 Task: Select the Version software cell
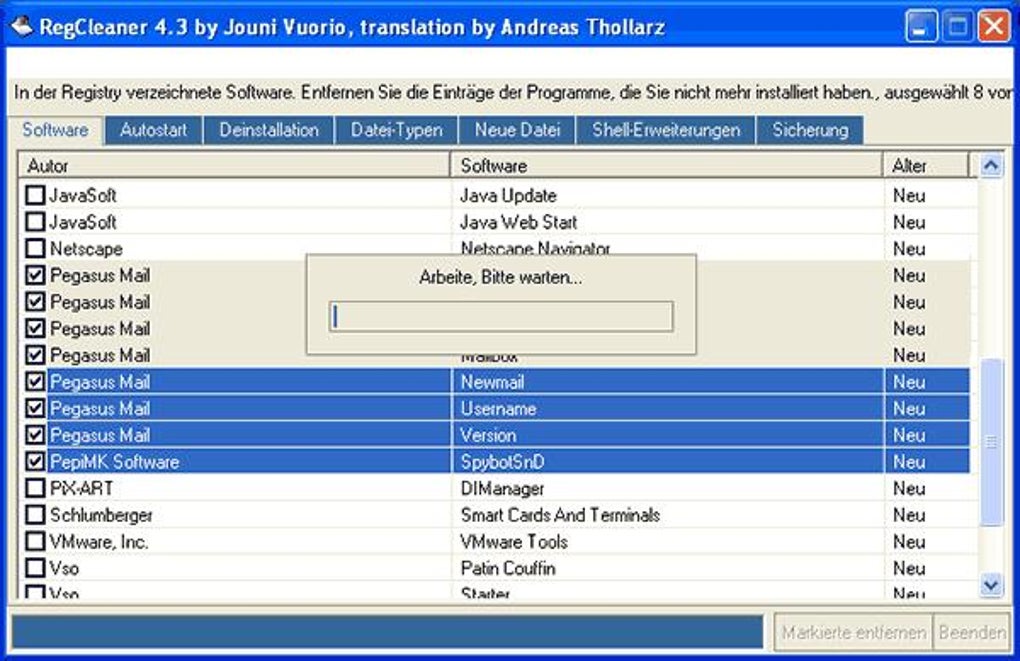[x=488, y=435]
